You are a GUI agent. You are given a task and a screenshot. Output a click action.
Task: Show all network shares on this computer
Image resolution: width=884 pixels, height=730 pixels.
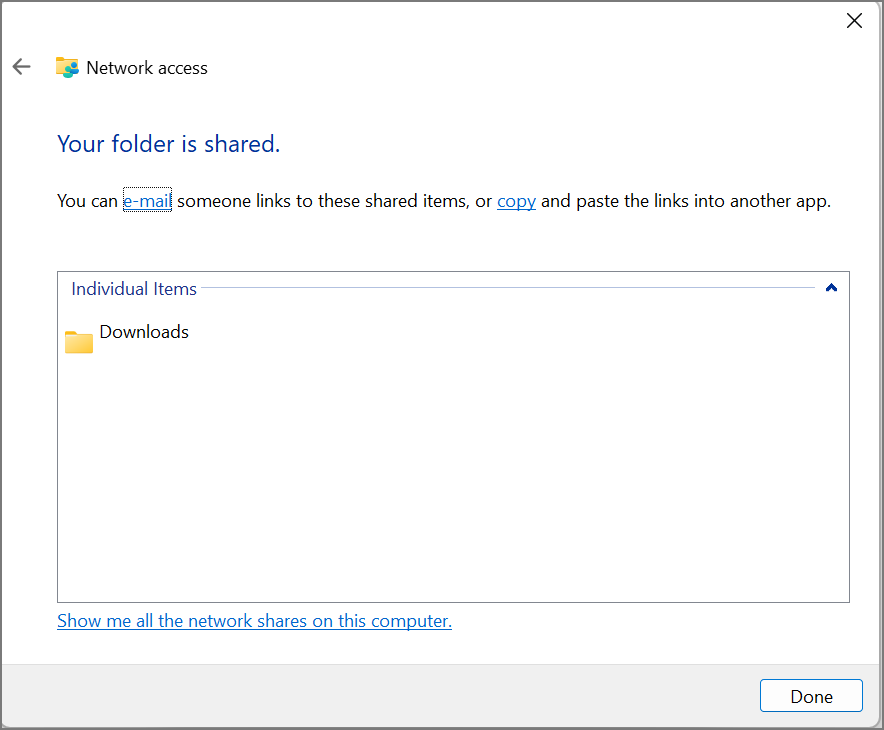tap(254, 621)
